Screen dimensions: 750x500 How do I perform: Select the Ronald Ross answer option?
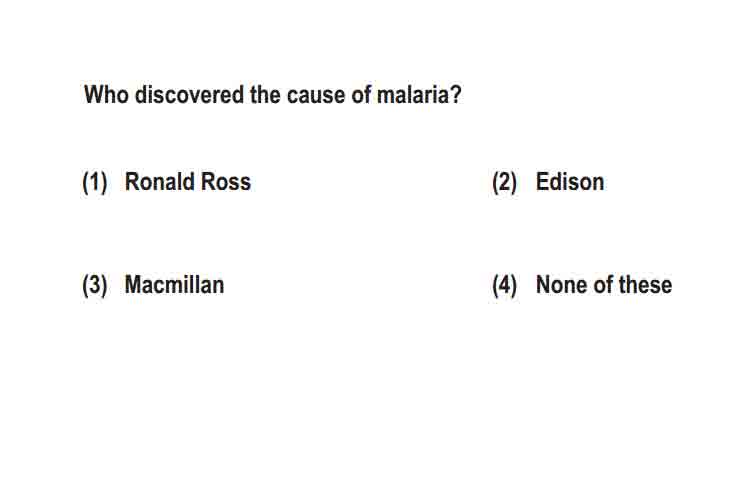pyautogui.click(x=188, y=182)
